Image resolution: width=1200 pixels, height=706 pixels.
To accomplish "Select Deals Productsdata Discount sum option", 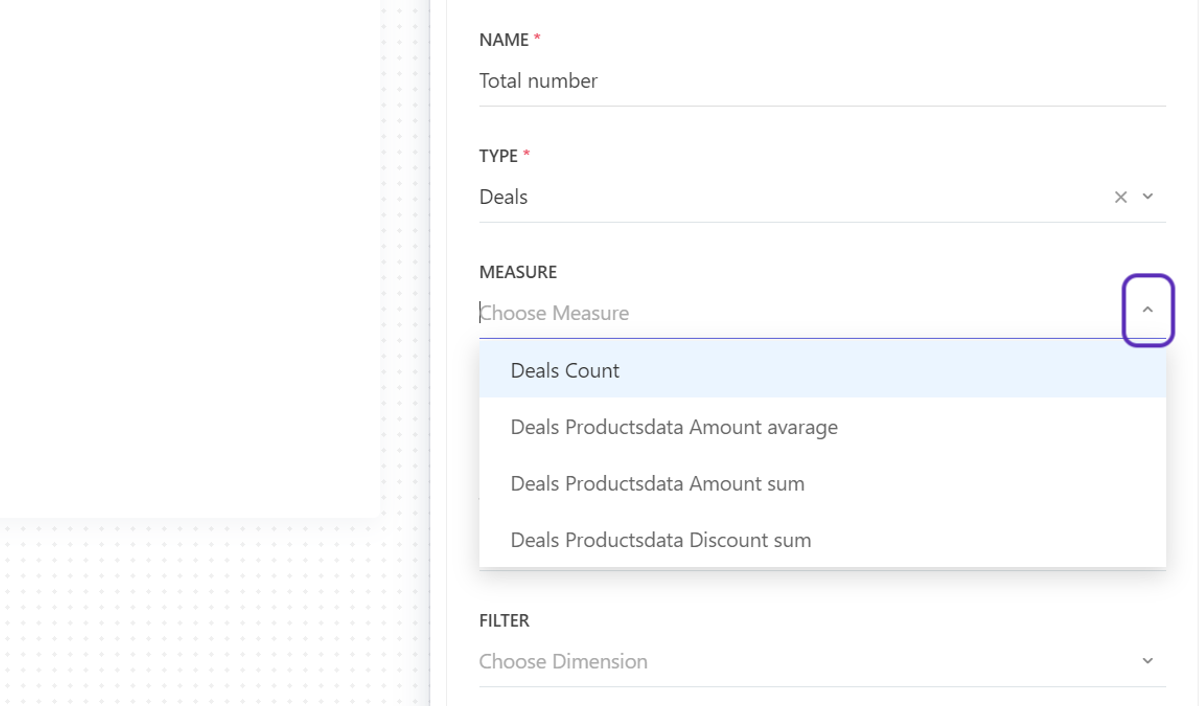I will click(822, 540).
